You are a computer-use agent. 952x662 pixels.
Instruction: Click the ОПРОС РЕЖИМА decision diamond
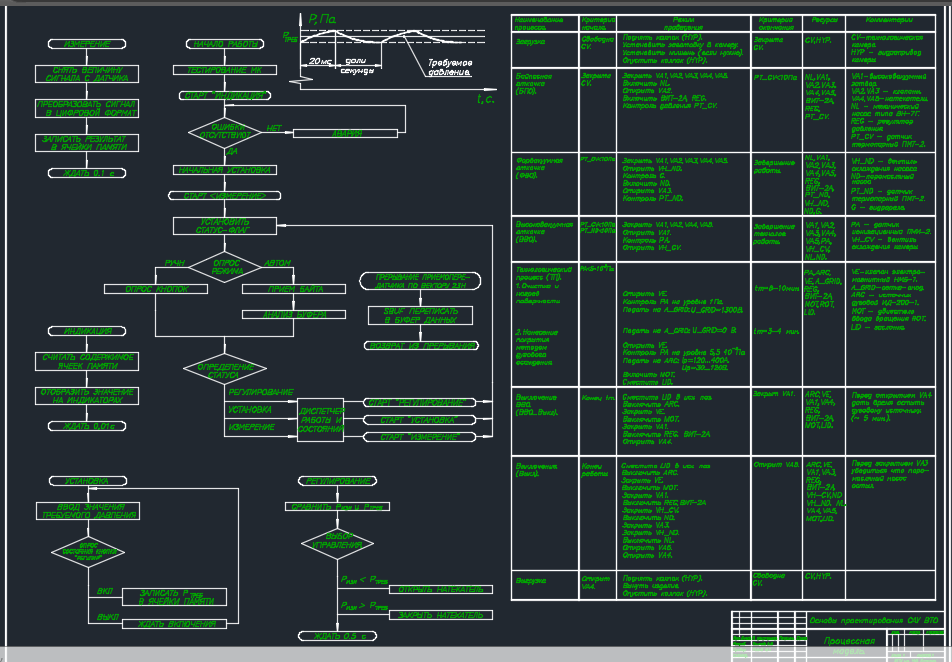coord(225,267)
